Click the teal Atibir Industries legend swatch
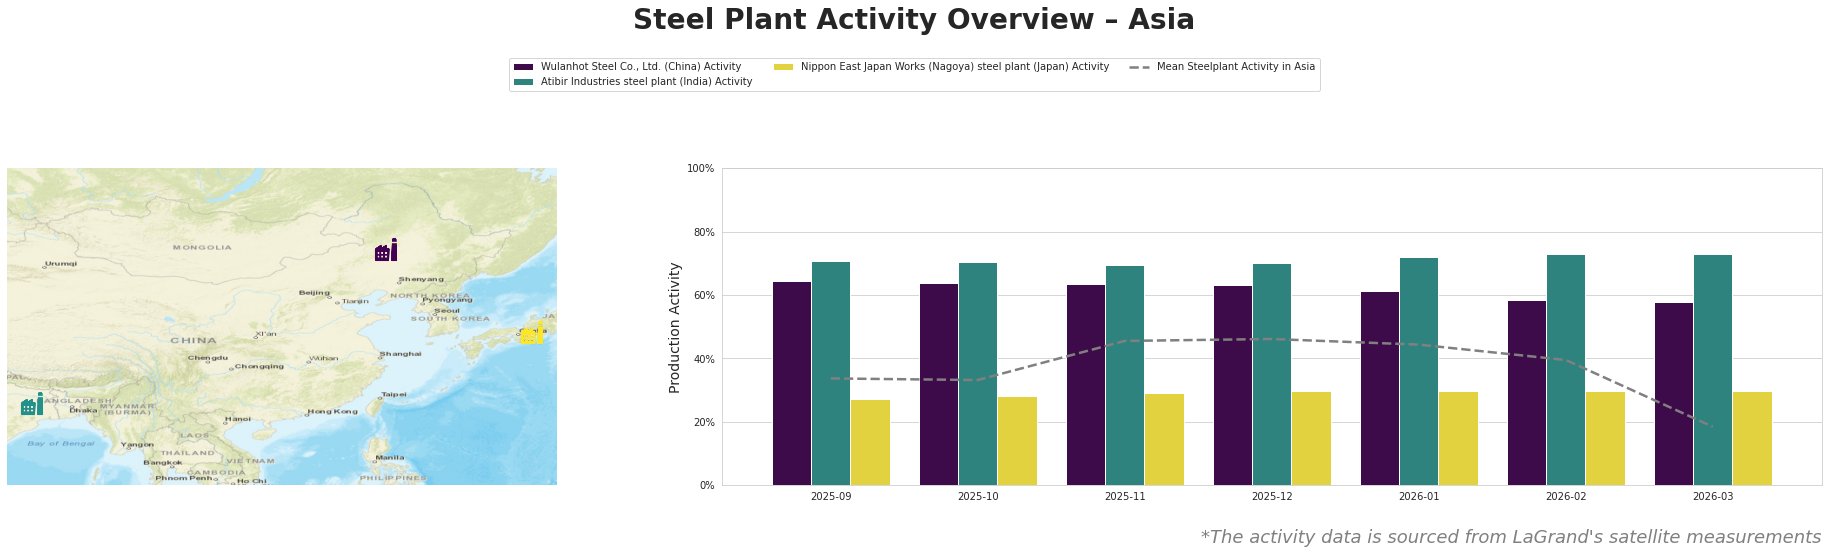The width and height of the screenshot is (1828, 554). [x=523, y=82]
